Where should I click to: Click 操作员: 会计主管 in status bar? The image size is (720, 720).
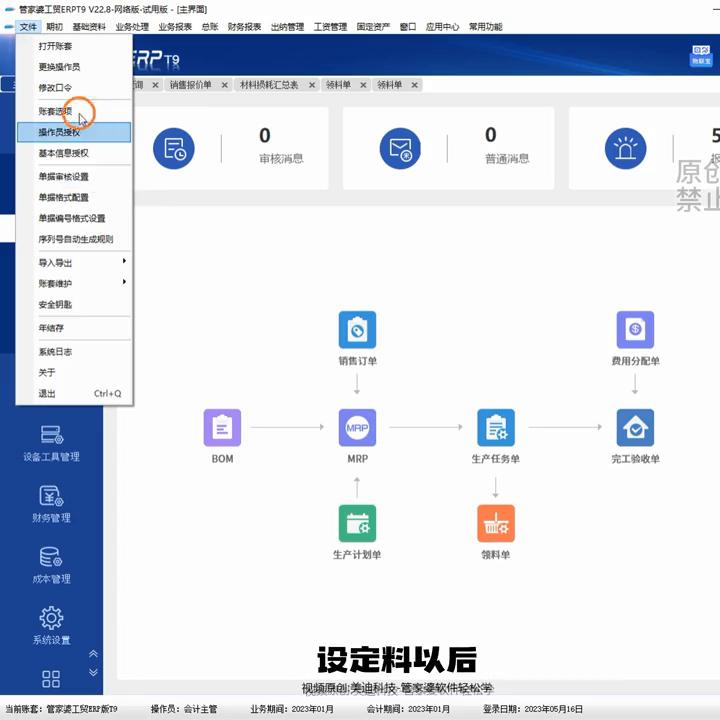pos(184,709)
